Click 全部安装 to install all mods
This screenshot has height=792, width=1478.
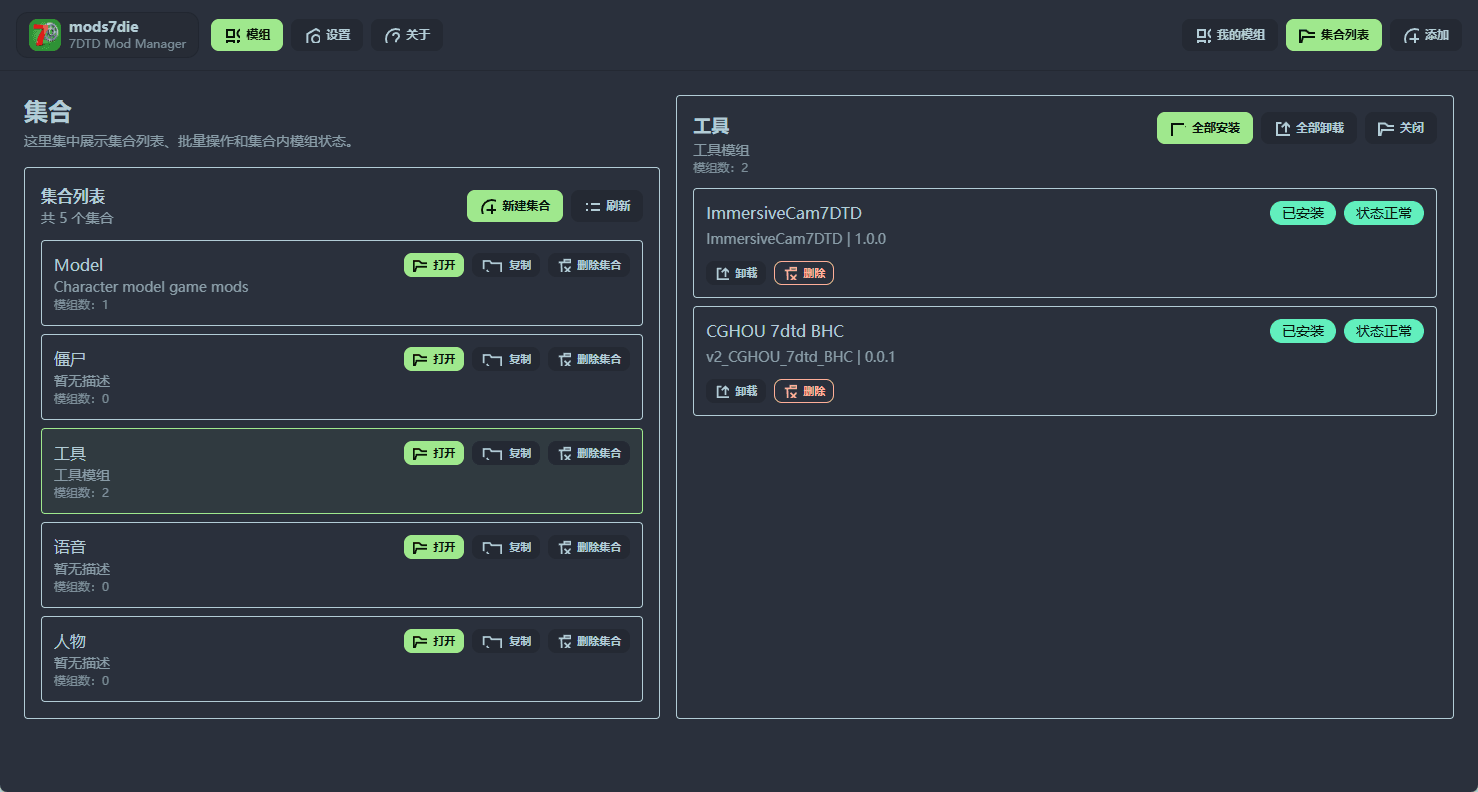coord(1204,127)
